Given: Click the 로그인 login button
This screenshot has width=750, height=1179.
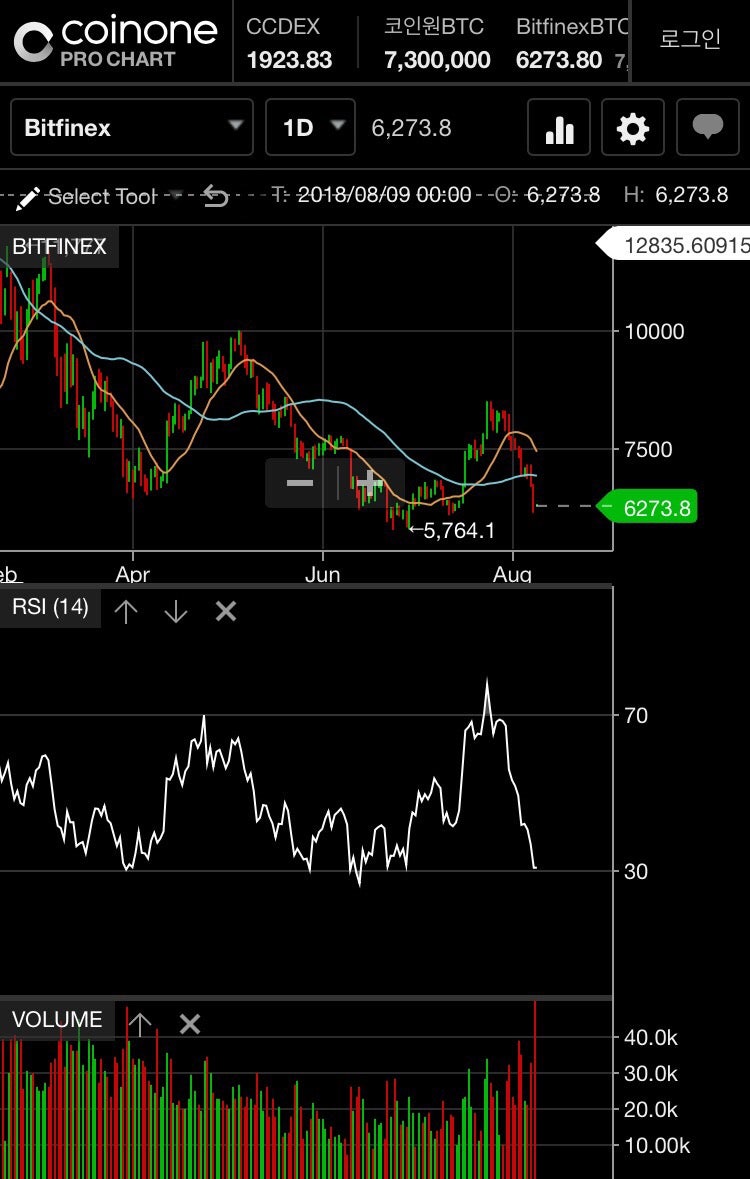Looking at the screenshot, I should click(x=691, y=39).
